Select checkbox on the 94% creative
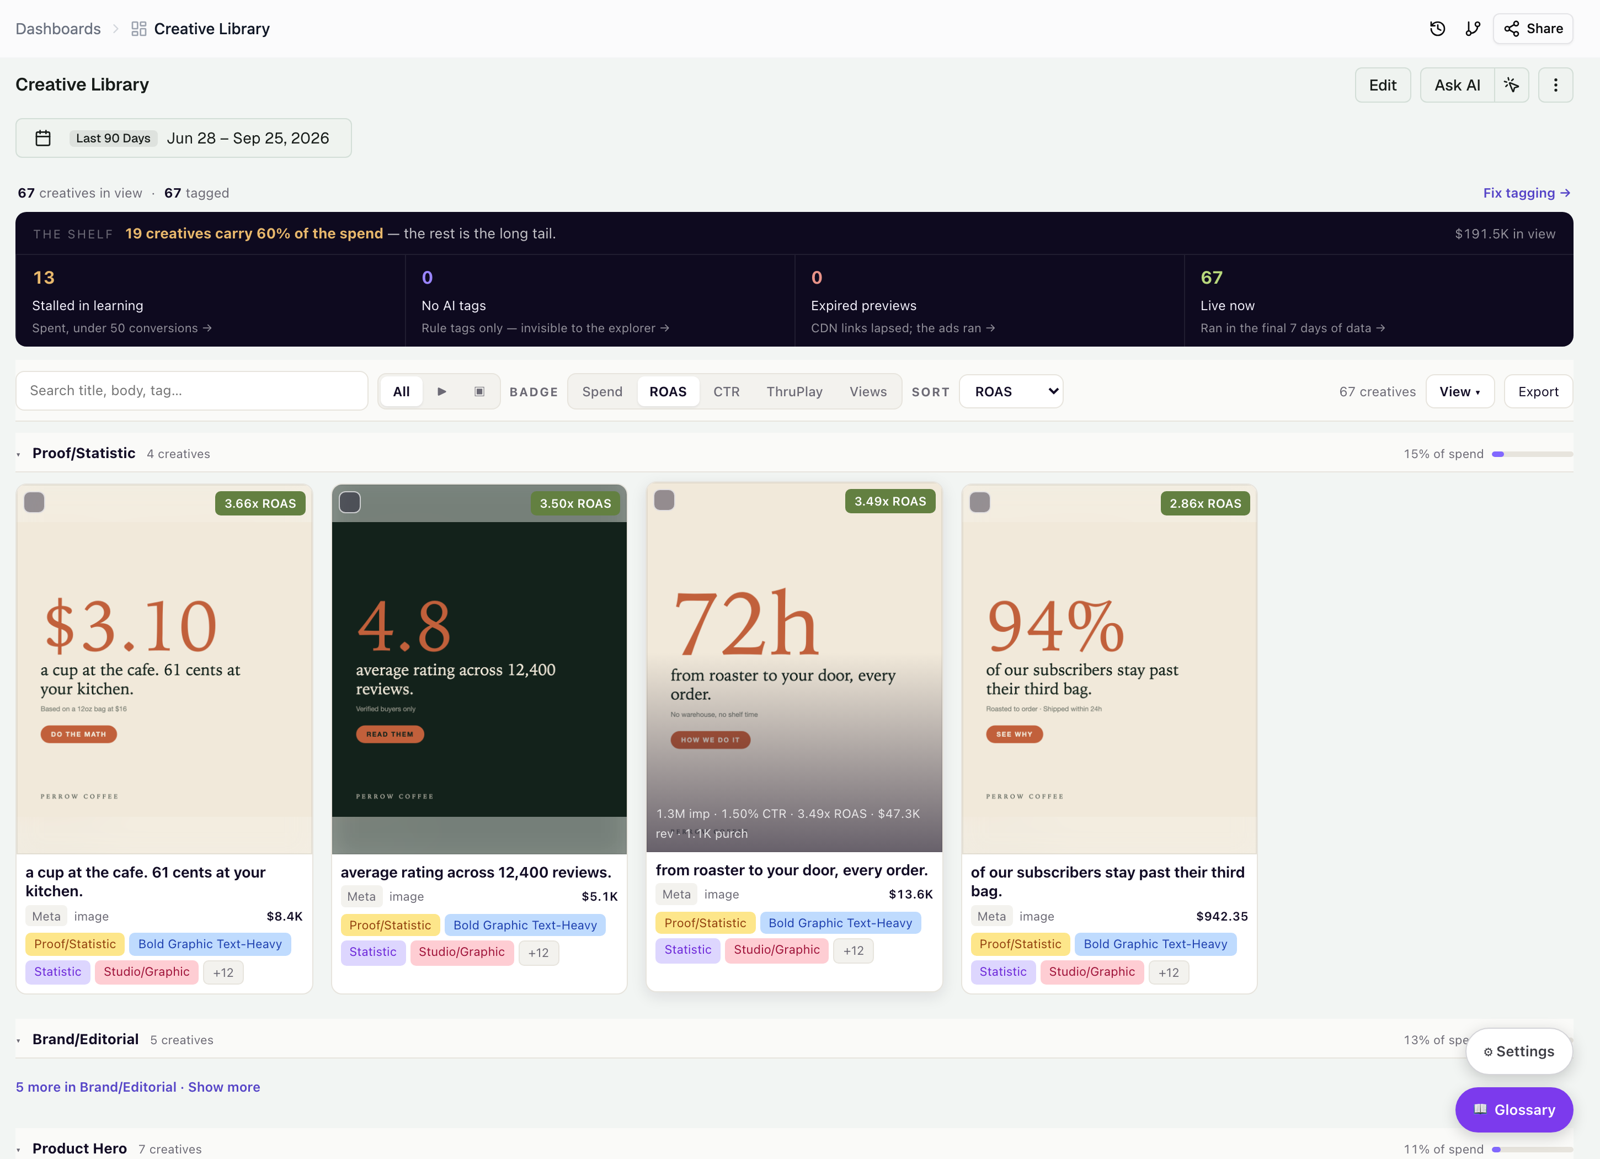This screenshot has height=1159, width=1600. pyautogui.click(x=980, y=502)
